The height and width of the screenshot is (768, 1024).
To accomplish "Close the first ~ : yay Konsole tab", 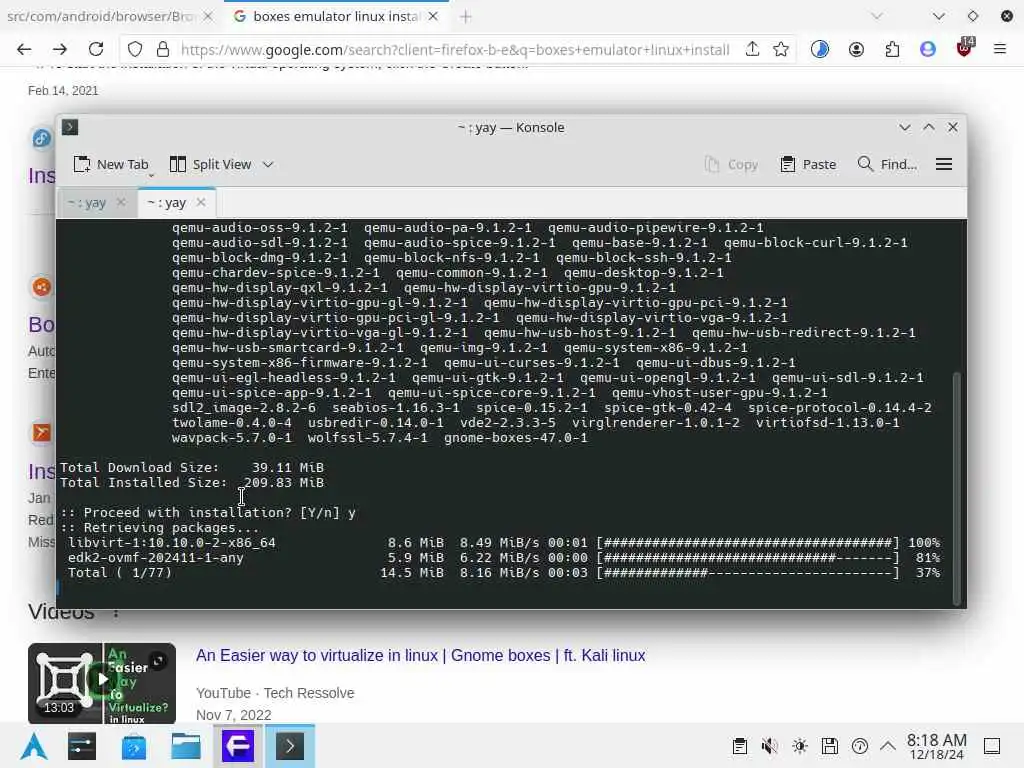I will pyautogui.click(x=121, y=202).
